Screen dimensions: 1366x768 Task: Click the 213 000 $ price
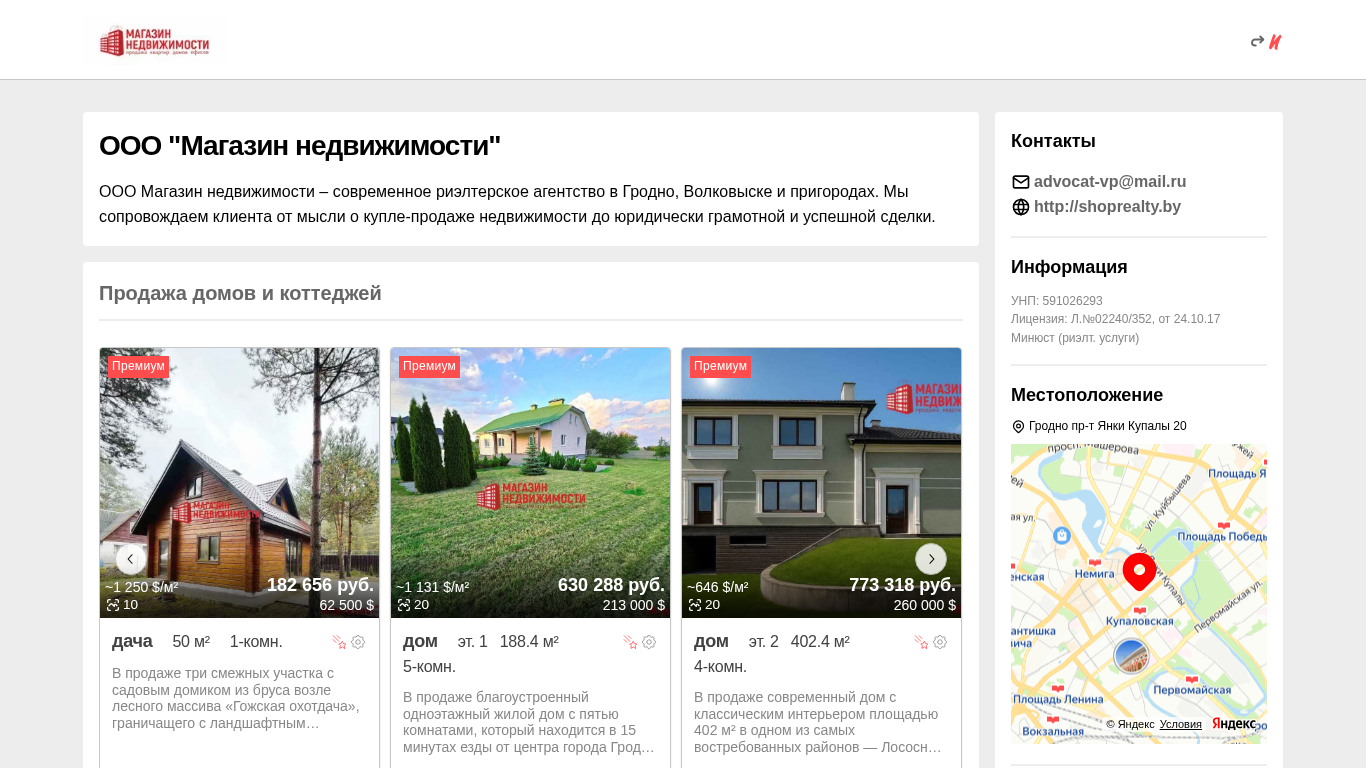pos(633,605)
